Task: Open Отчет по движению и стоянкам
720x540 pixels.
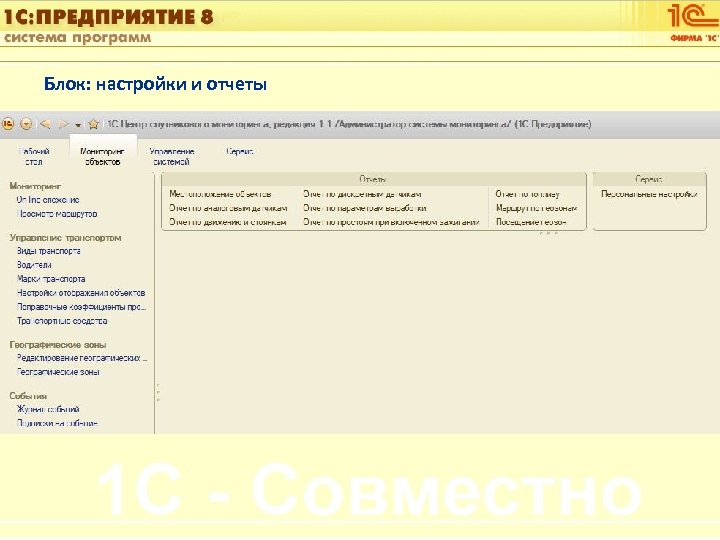Action: (228, 222)
